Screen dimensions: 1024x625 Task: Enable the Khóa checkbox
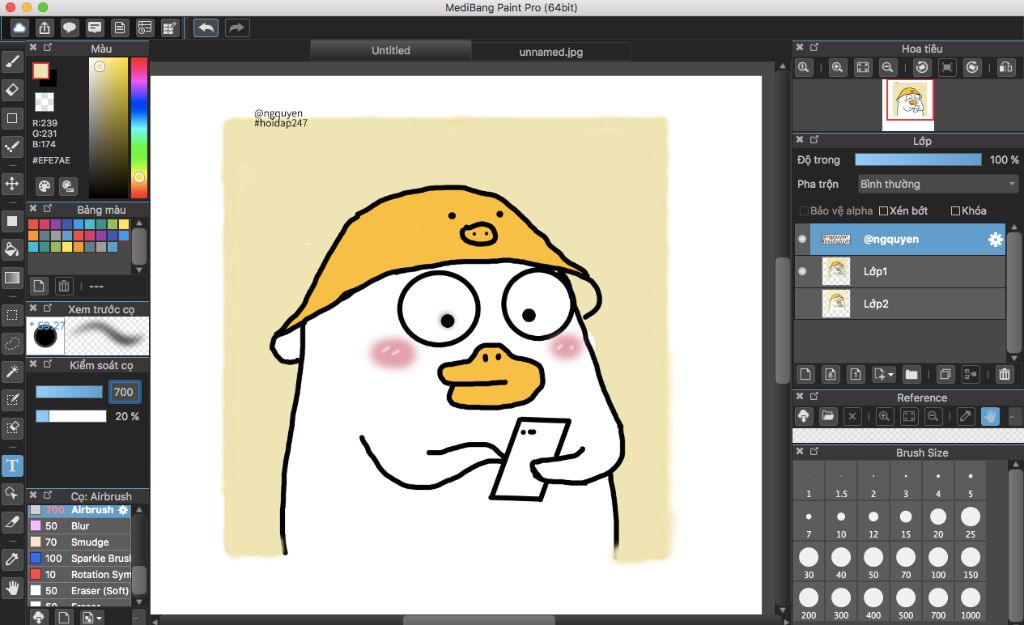tap(955, 211)
